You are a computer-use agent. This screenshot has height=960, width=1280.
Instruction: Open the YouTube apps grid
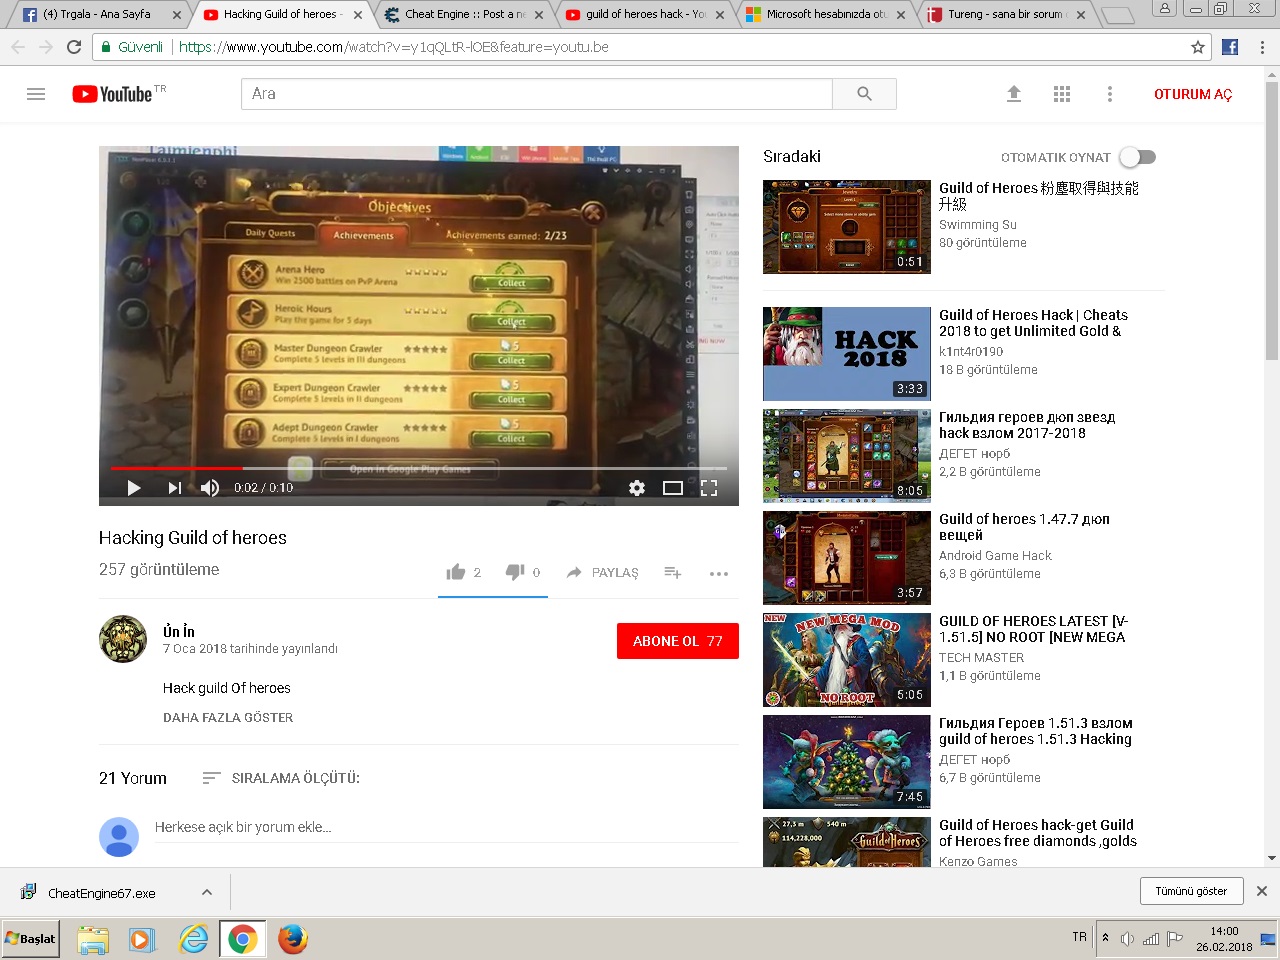tap(1062, 94)
